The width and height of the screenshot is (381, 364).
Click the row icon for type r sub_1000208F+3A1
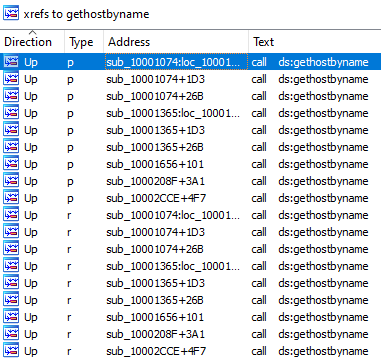[11, 334]
